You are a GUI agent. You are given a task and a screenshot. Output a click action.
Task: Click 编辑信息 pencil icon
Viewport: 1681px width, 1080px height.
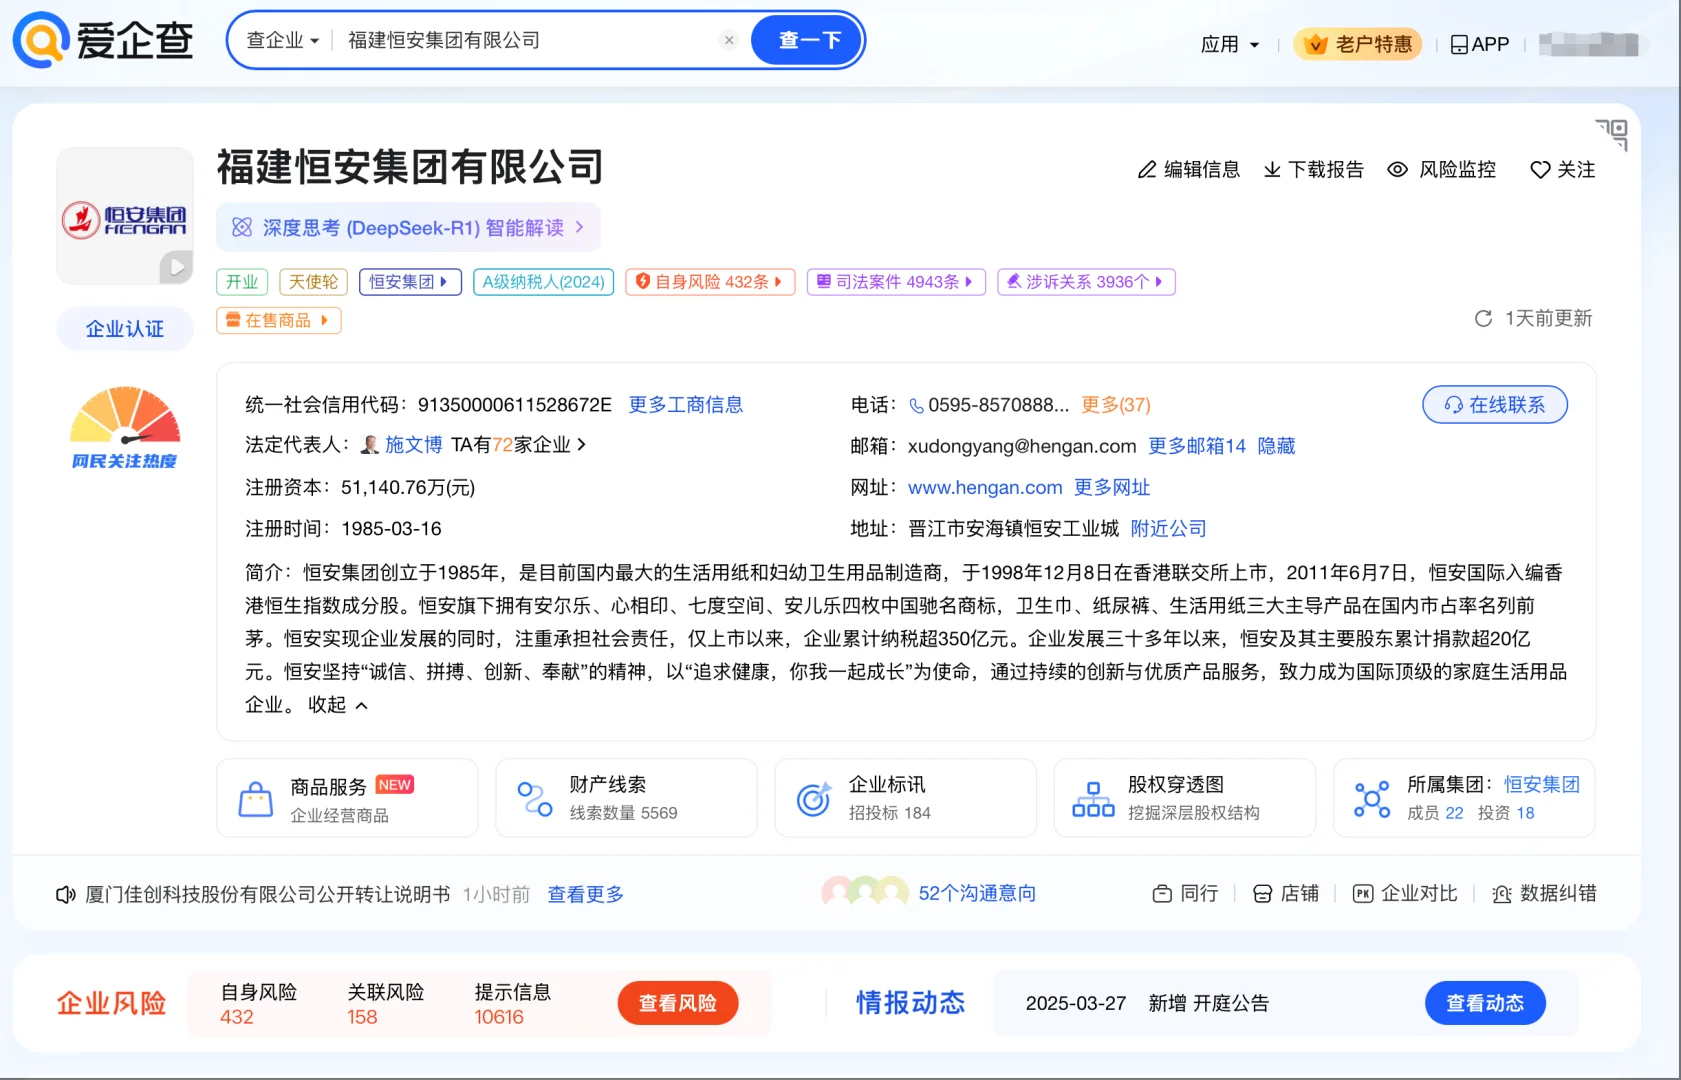click(x=1147, y=170)
